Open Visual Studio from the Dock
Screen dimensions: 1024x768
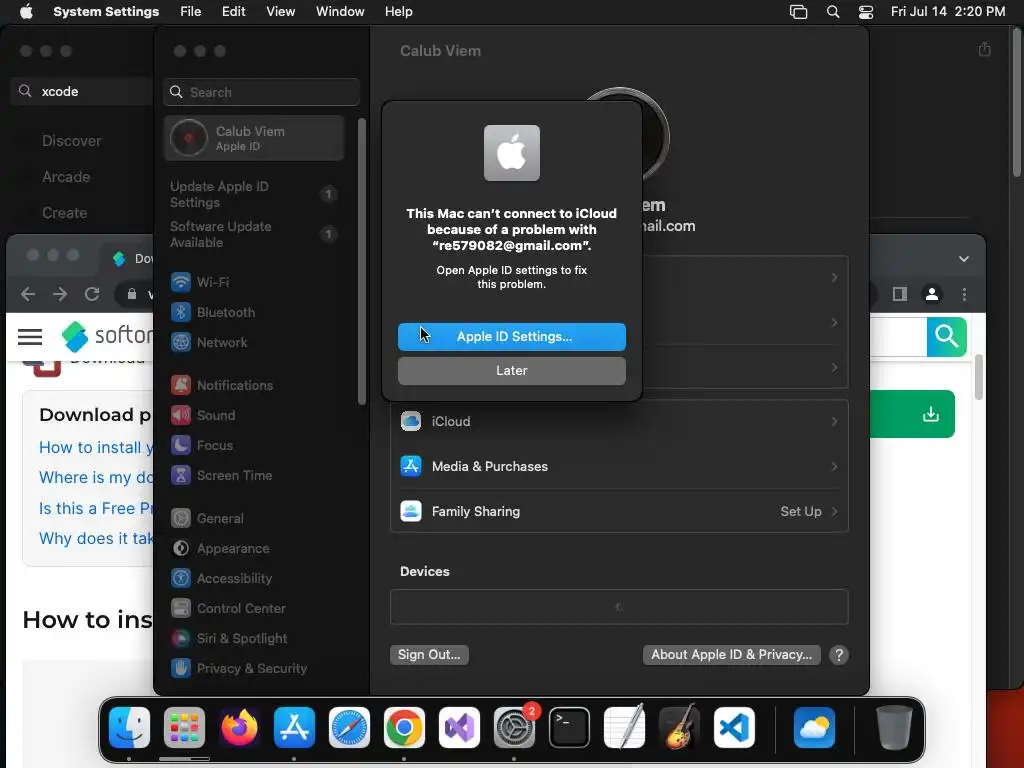coord(459,728)
